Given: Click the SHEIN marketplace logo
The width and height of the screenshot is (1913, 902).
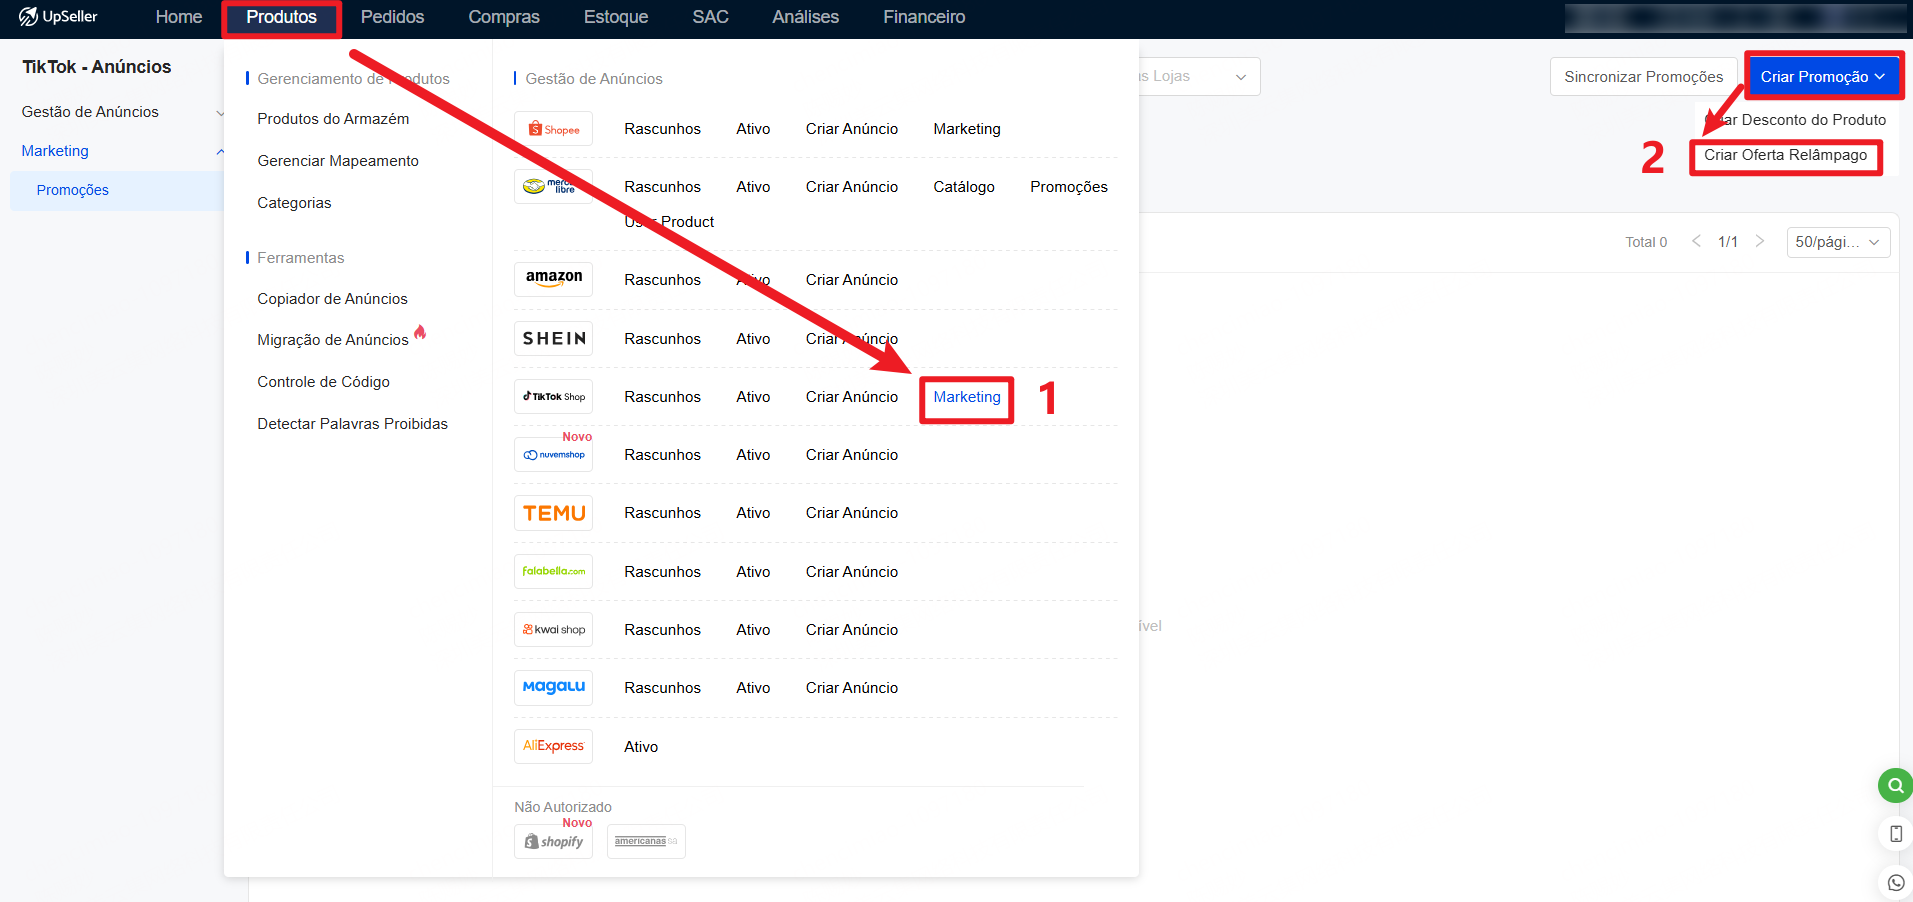Looking at the screenshot, I should [553, 338].
